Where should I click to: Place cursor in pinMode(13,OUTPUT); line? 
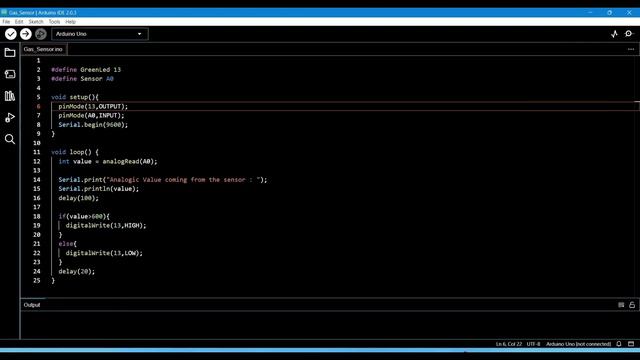pos(93,107)
